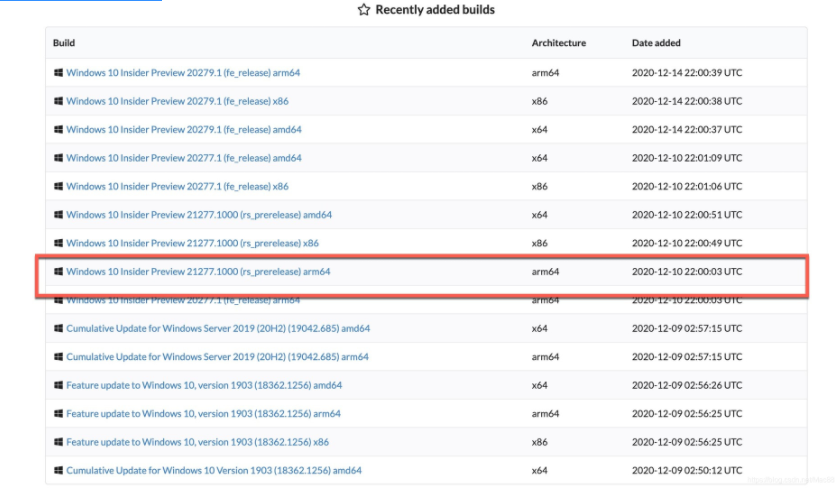Open Insider Preview 21277.1000 rs_prerelease arm64 link
The width and height of the screenshot is (835, 490).
(x=198, y=272)
